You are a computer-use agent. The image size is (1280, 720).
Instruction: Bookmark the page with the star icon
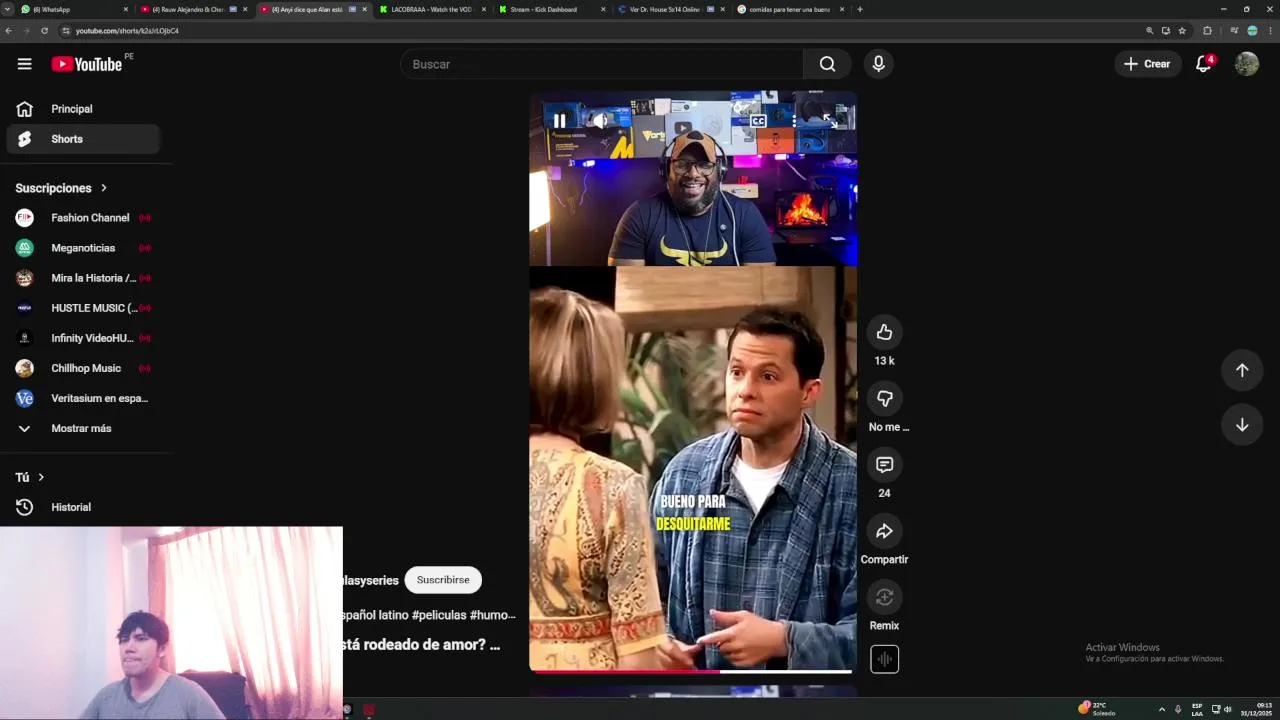(1182, 31)
